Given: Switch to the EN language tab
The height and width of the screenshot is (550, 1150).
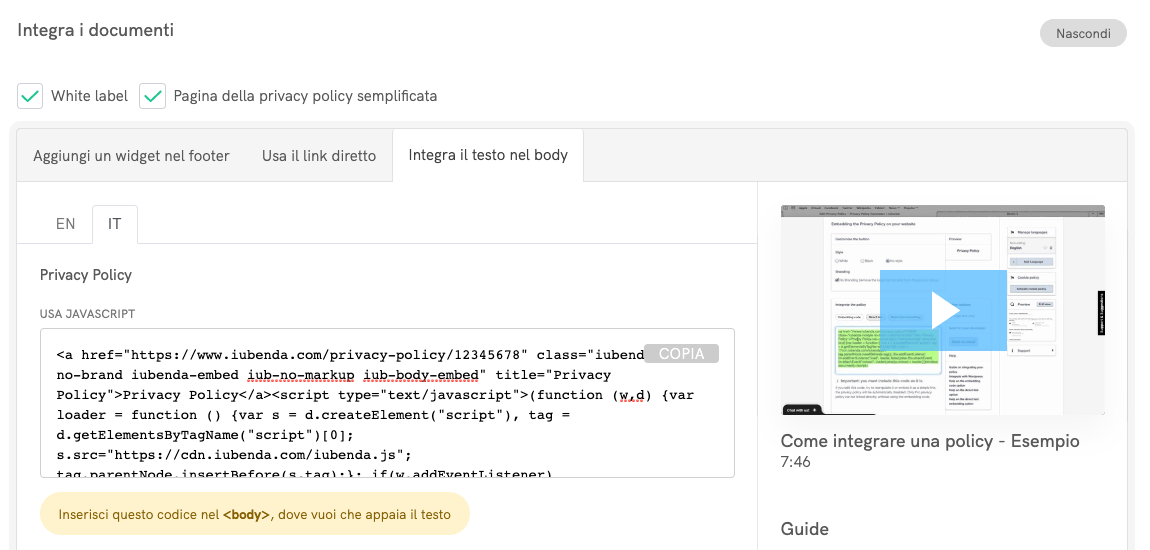Looking at the screenshot, I should 65,224.
